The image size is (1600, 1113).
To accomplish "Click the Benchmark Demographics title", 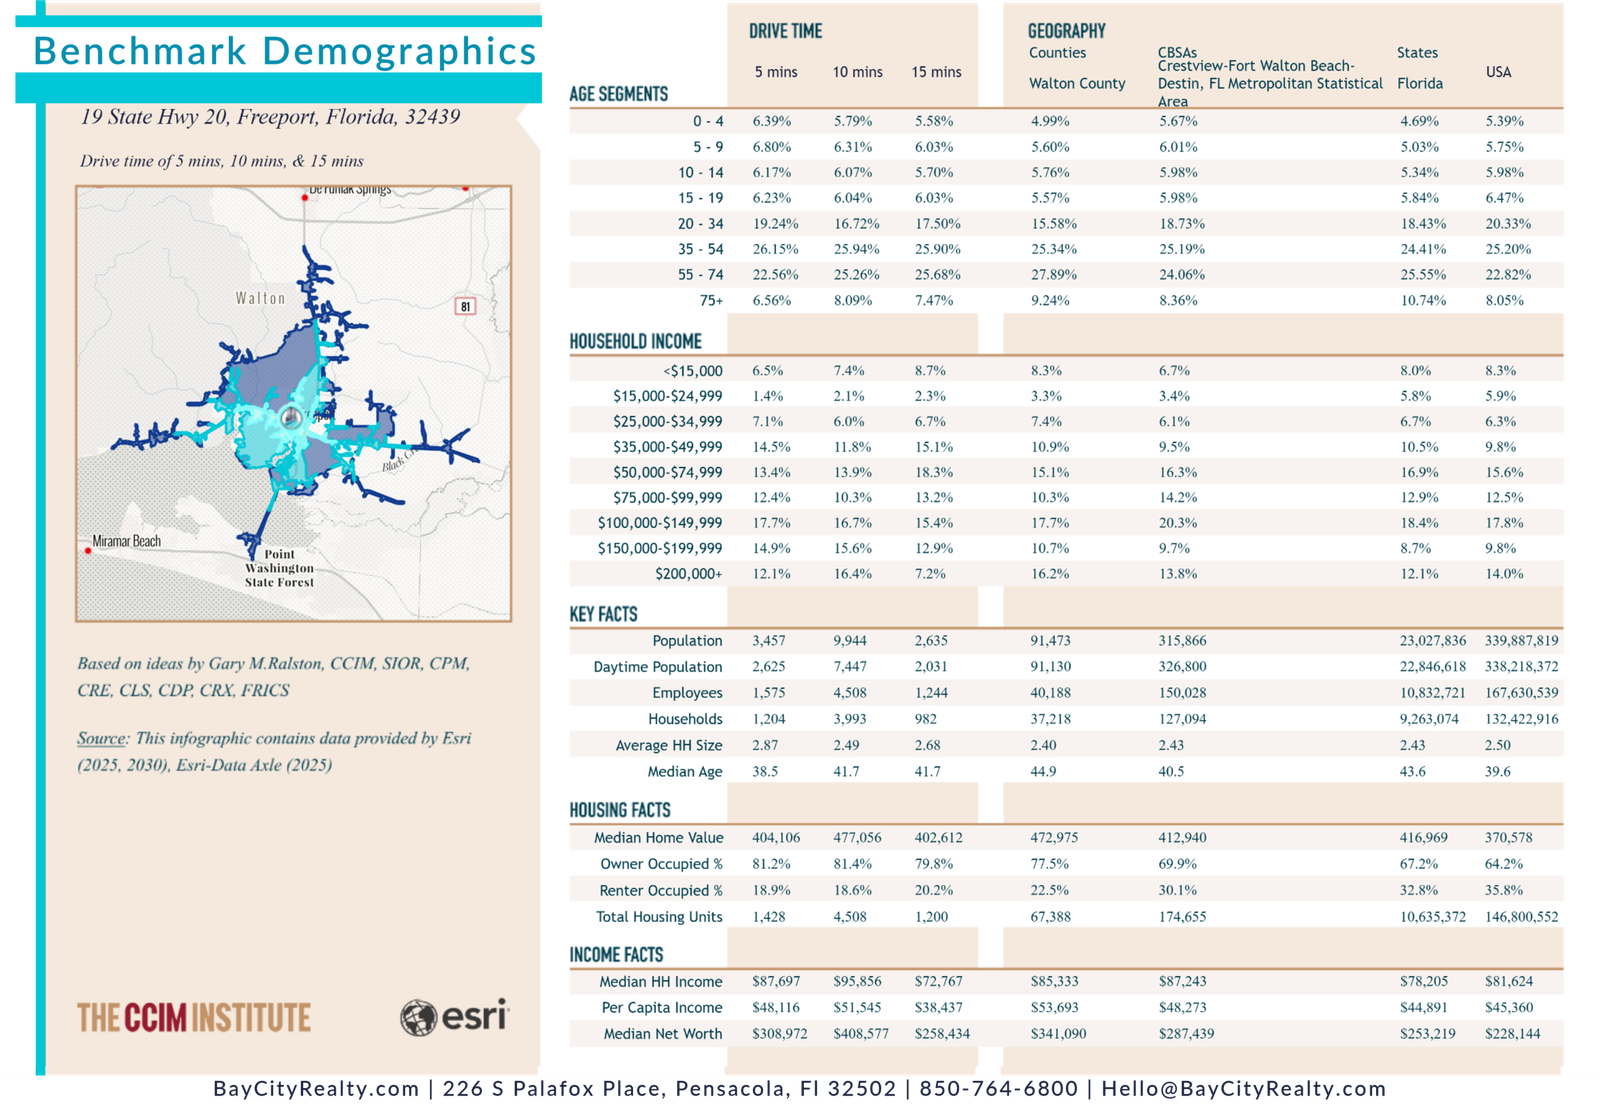I will tap(285, 51).
